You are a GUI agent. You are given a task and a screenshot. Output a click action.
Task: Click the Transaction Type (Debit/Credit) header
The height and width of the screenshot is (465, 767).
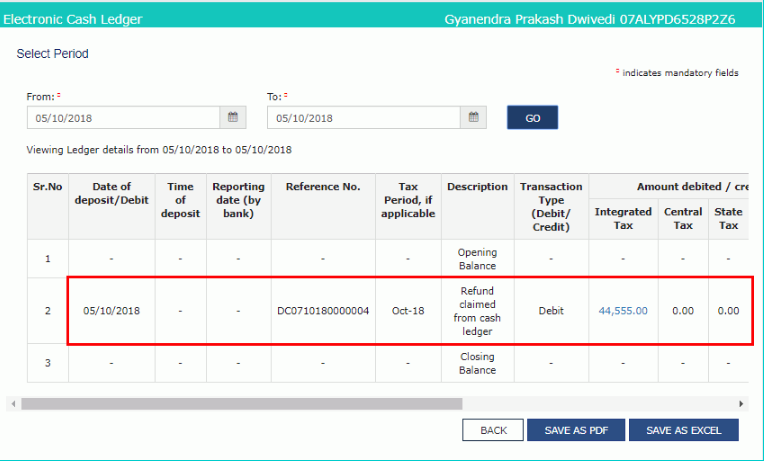click(551, 207)
